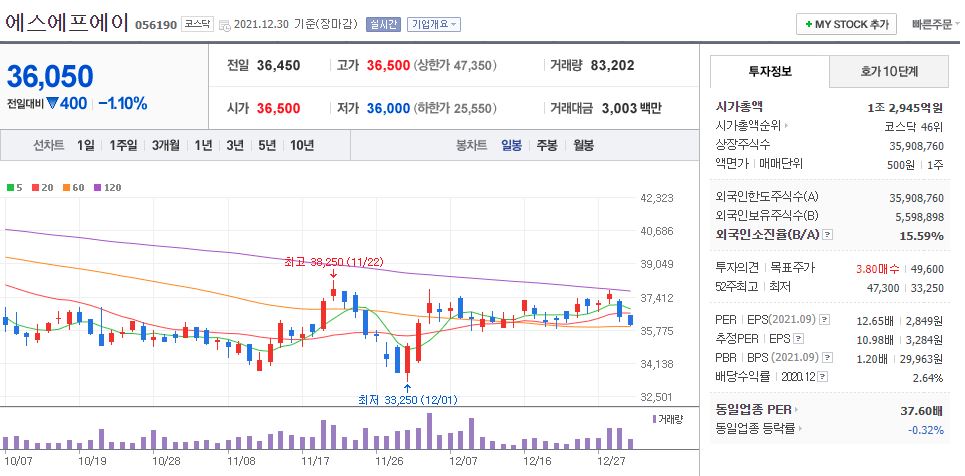Click the market cap value 1조 2,945억원
The height and width of the screenshot is (476, 965).
pyautogui.click(x=905, y=108)
